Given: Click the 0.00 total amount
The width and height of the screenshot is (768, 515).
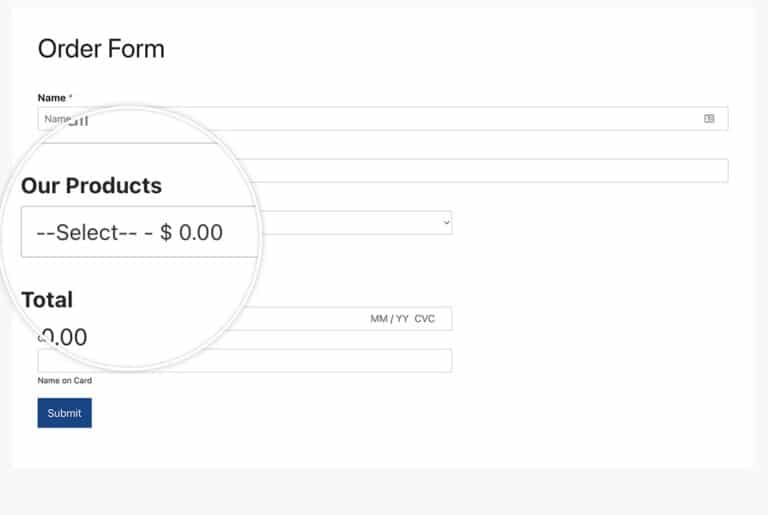Looking at the screenshot, I should click(63, 337).
